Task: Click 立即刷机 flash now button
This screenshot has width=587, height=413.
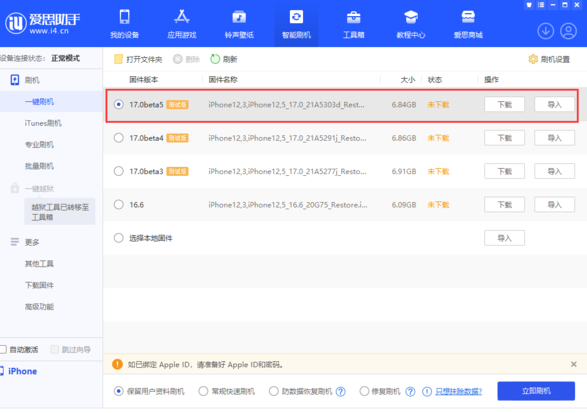Action: coord(536,391)
